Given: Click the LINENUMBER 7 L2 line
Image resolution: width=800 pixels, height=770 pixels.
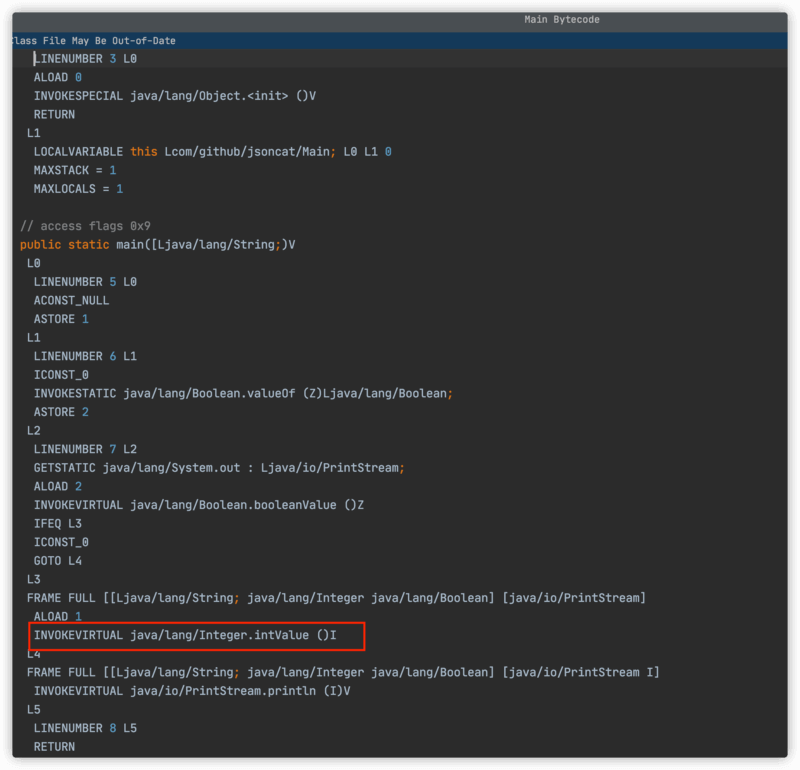Looking at the screenshot, I should [x=85, y=449].
